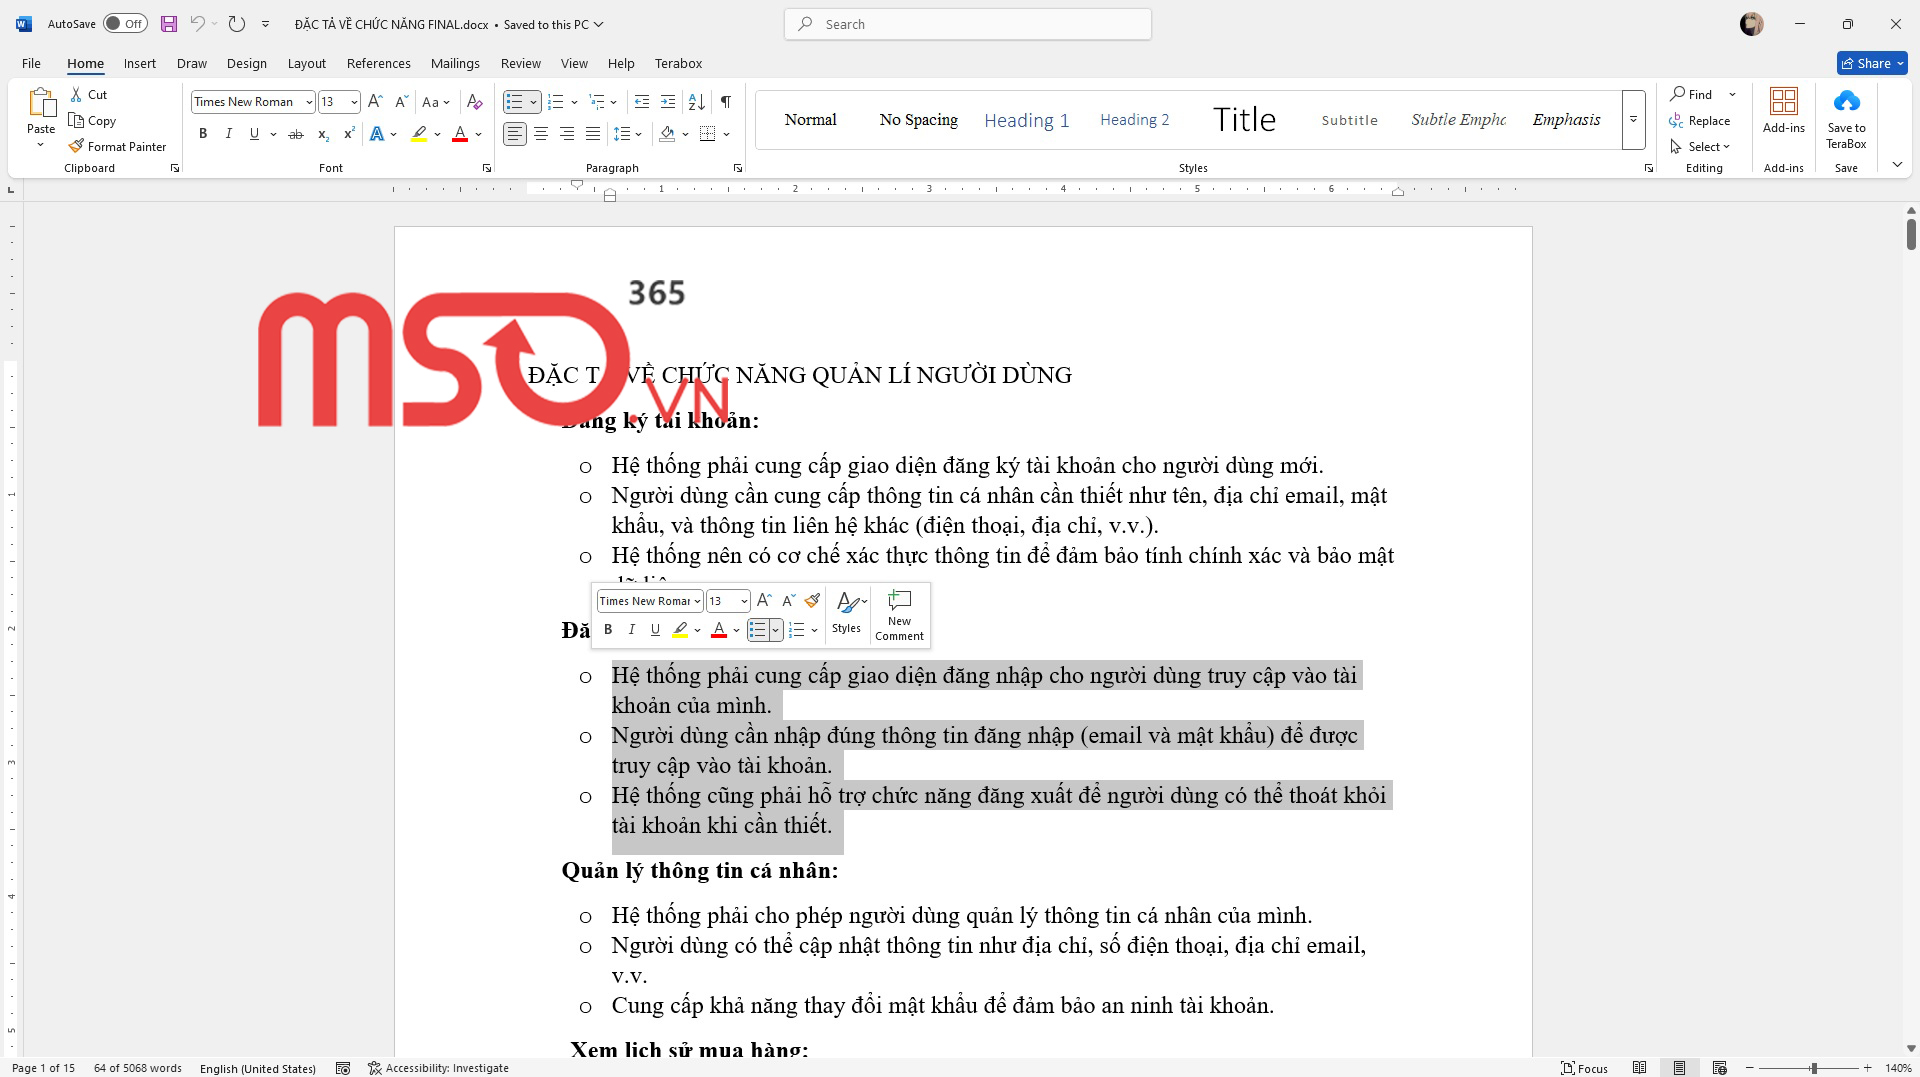Open the Times New Roman font dropdown
The image size is (1920, 1077).
(x=309, y=101)
